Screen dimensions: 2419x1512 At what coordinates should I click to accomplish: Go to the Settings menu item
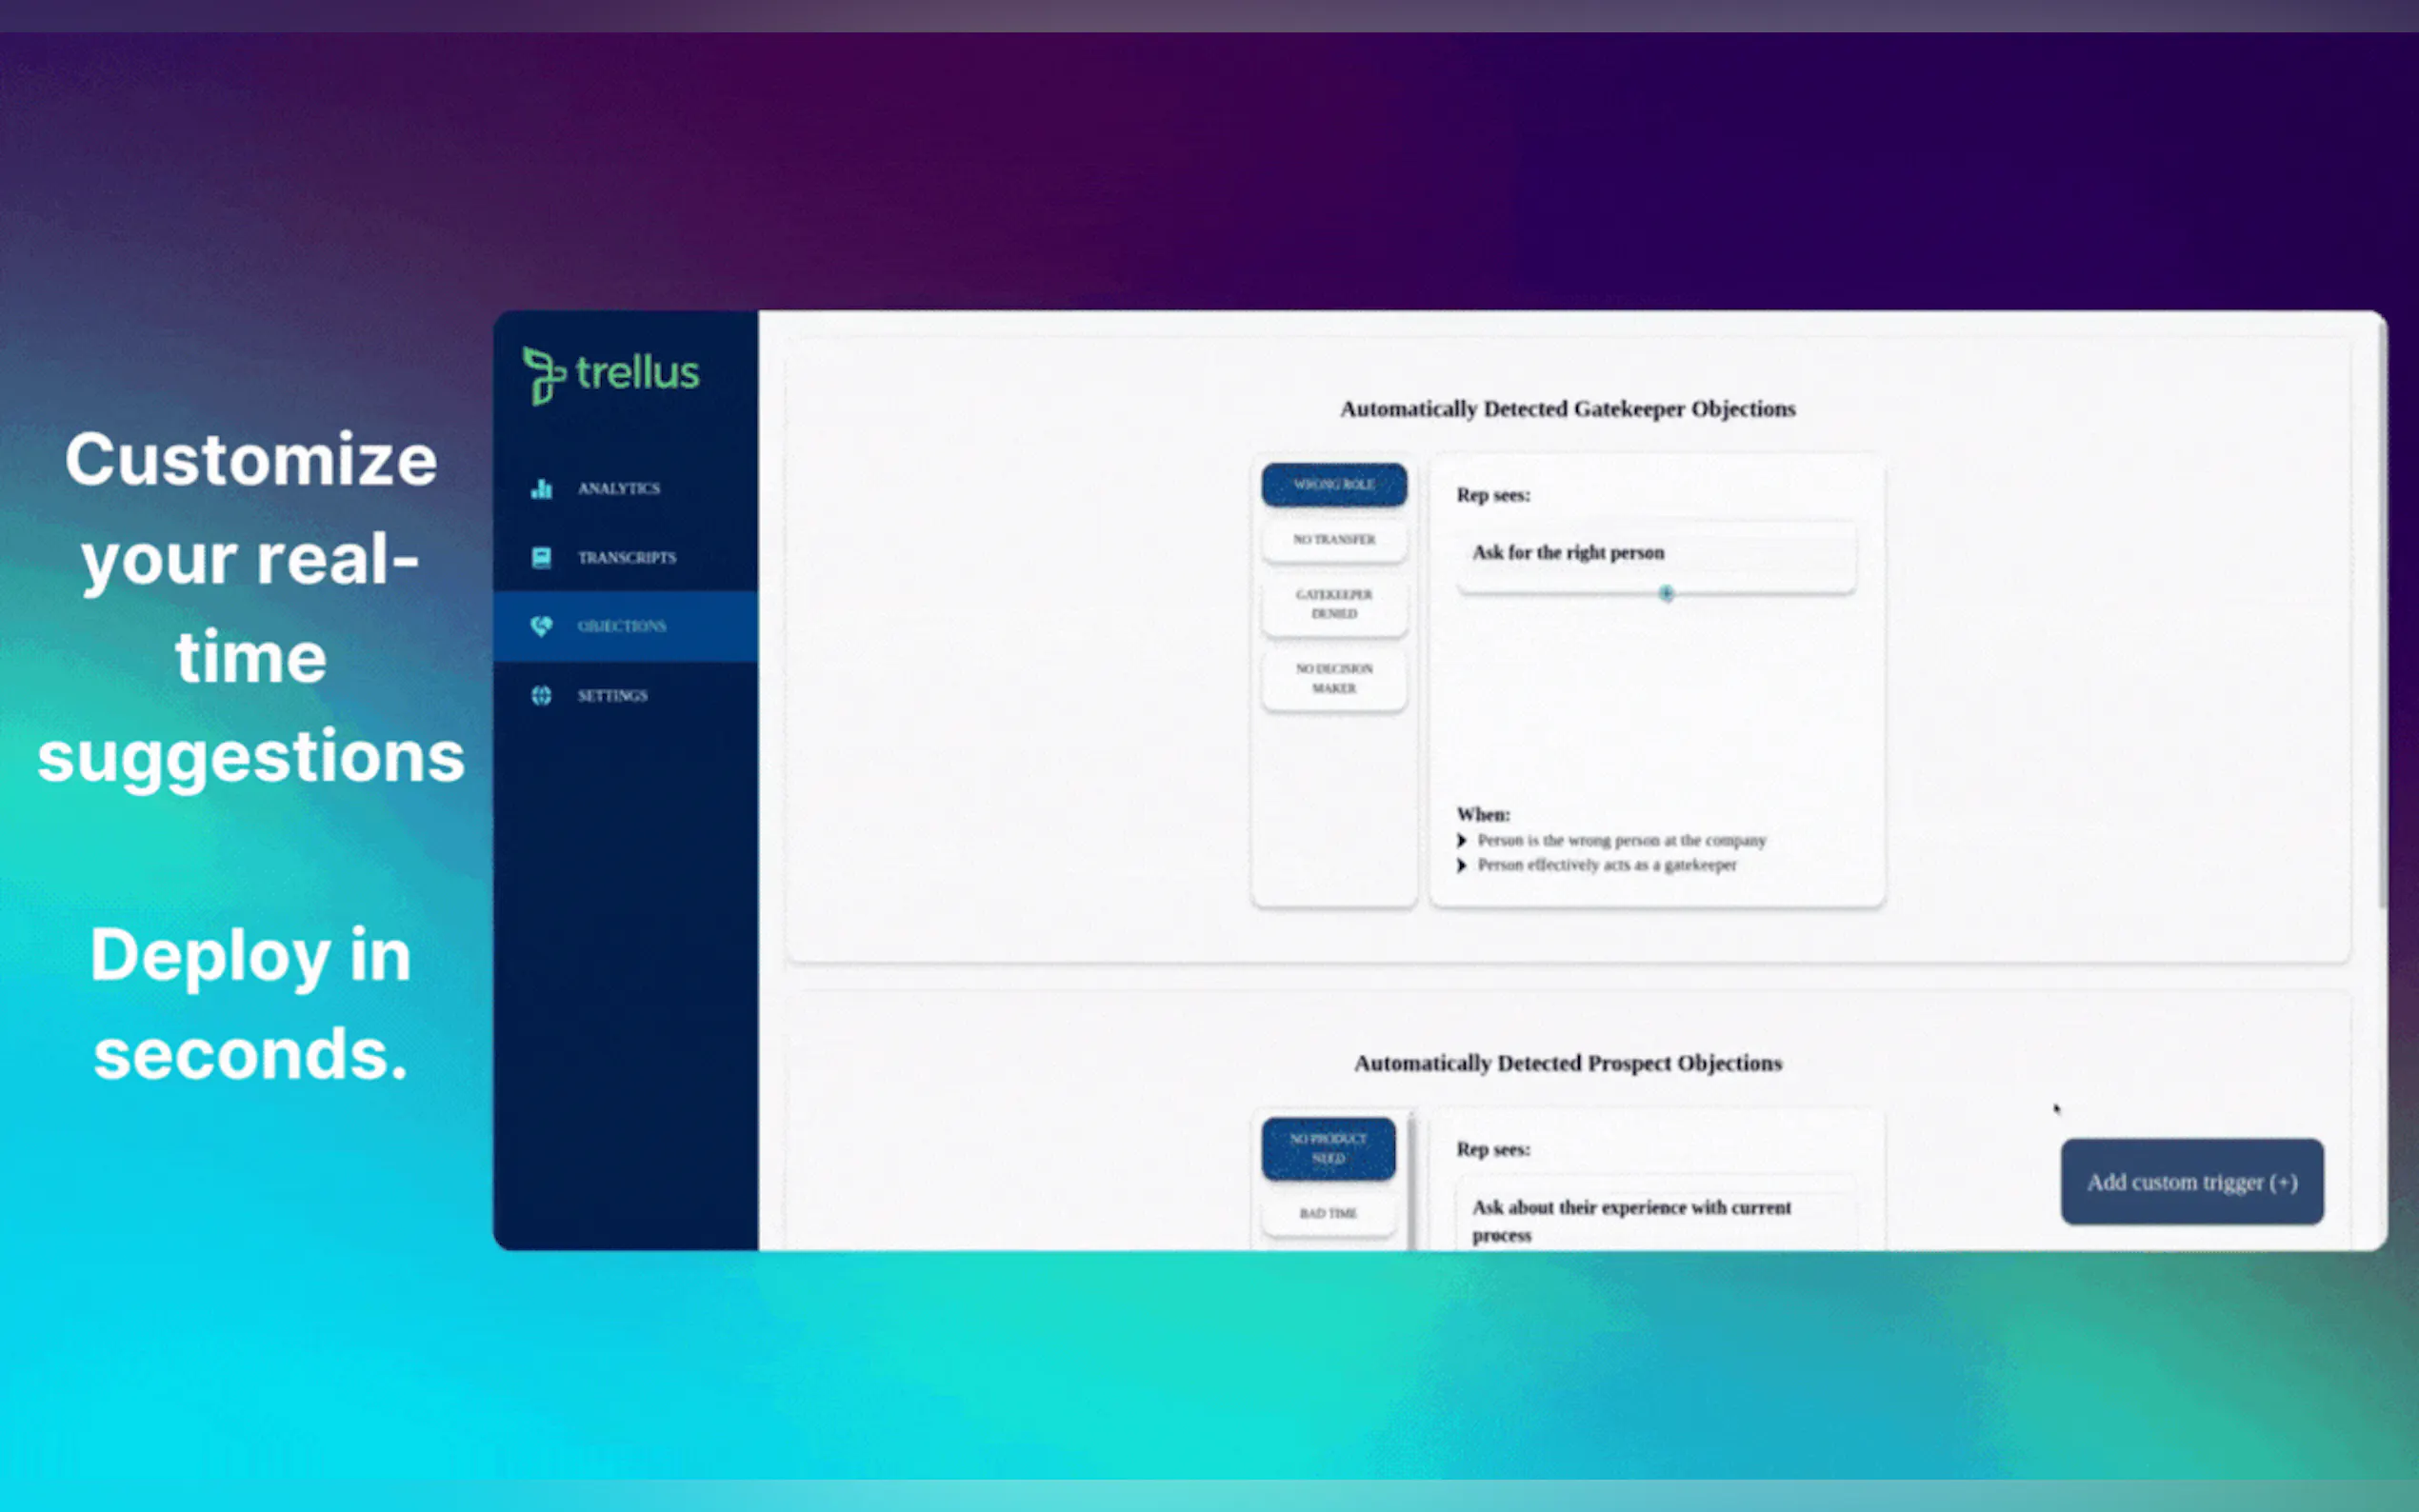[x=612, y=695]
